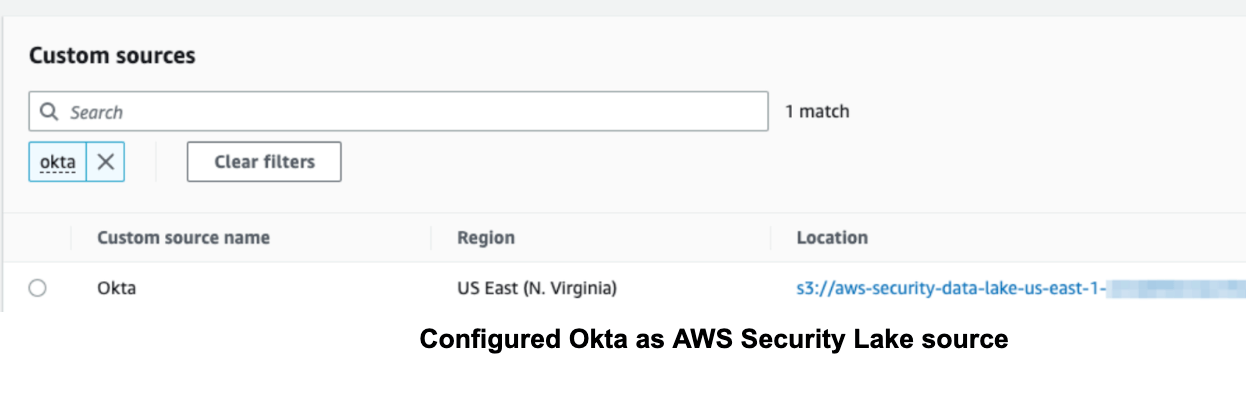Image resolution: width=1255 pixels, height=406 pixels.
Task: Sort by the Location column header
Action: (x=832, y=238)
